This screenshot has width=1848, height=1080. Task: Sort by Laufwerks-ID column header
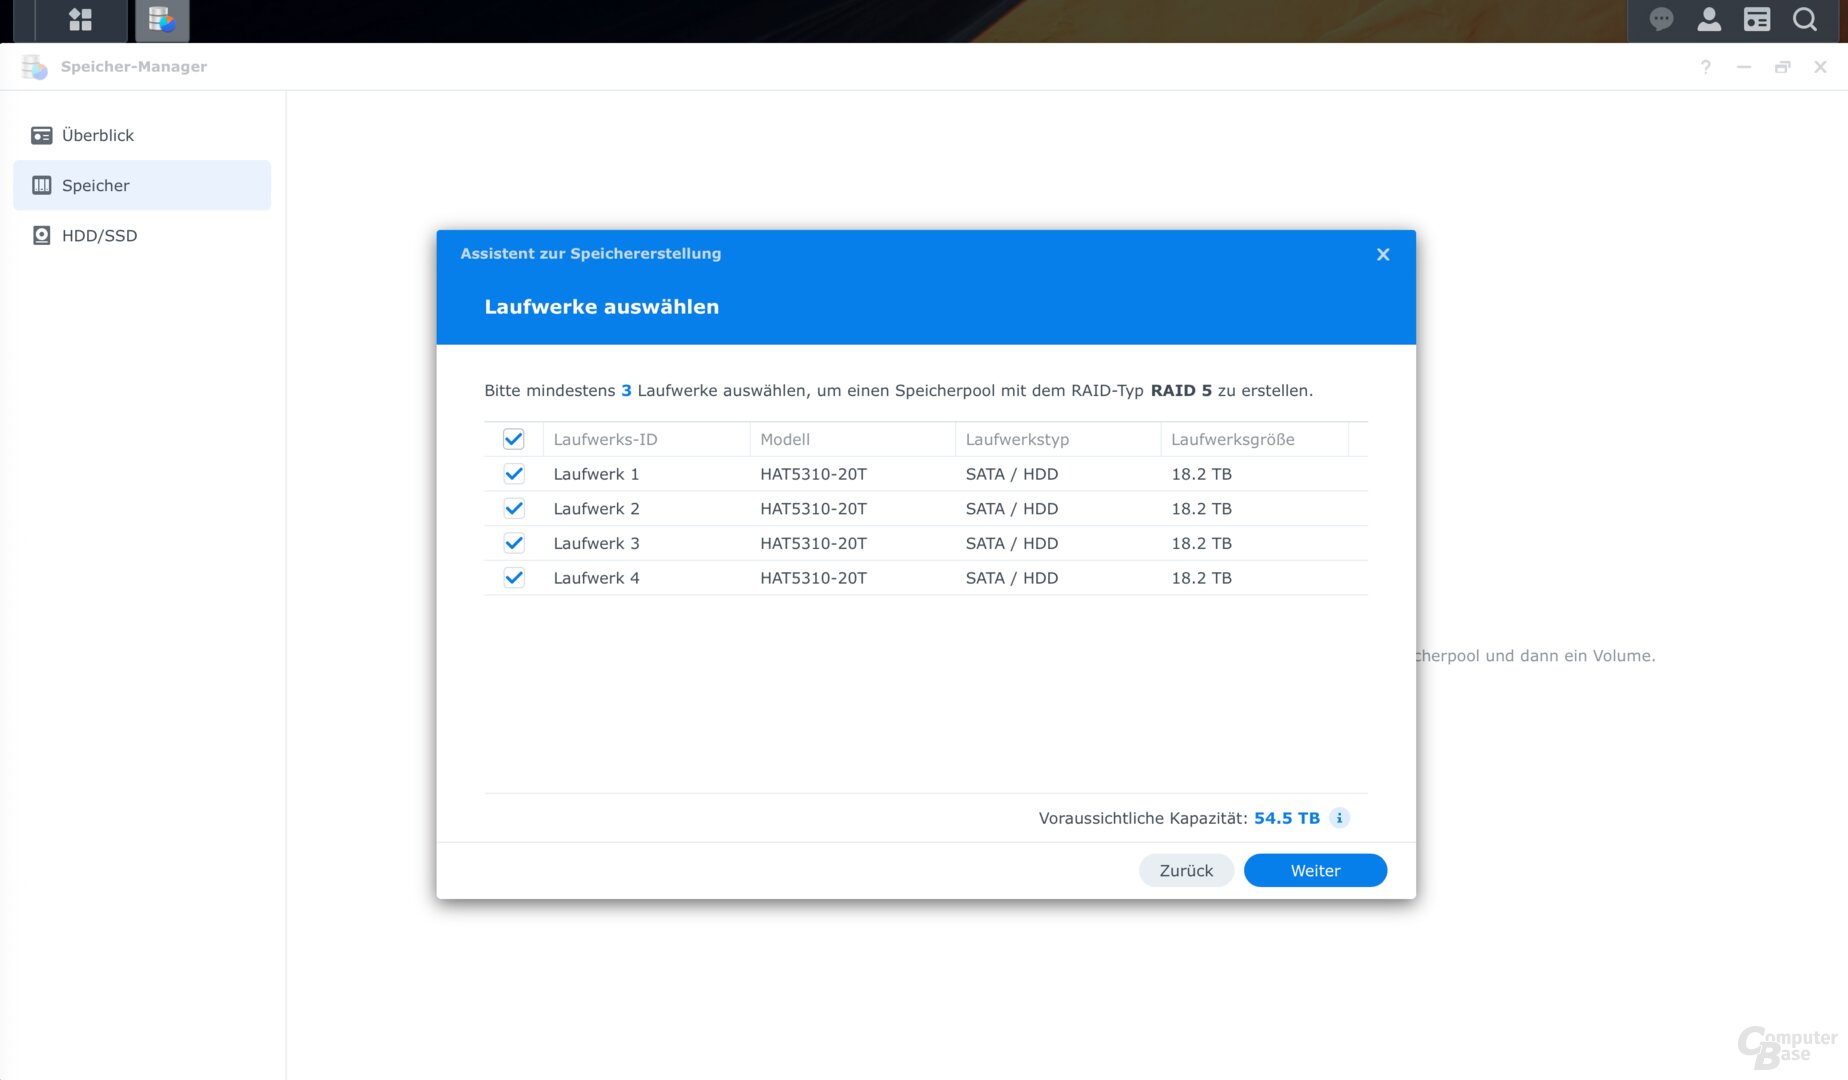pyautogui.click(x=646, y=439)
